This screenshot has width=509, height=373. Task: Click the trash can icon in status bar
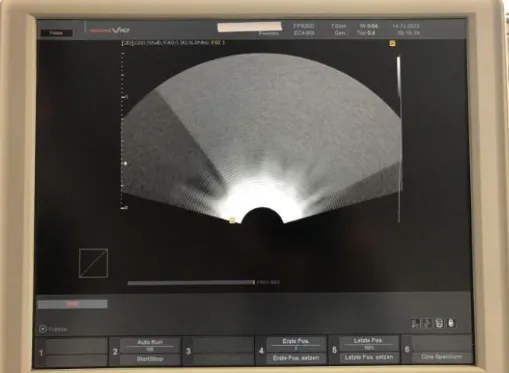tap(439, 323)
